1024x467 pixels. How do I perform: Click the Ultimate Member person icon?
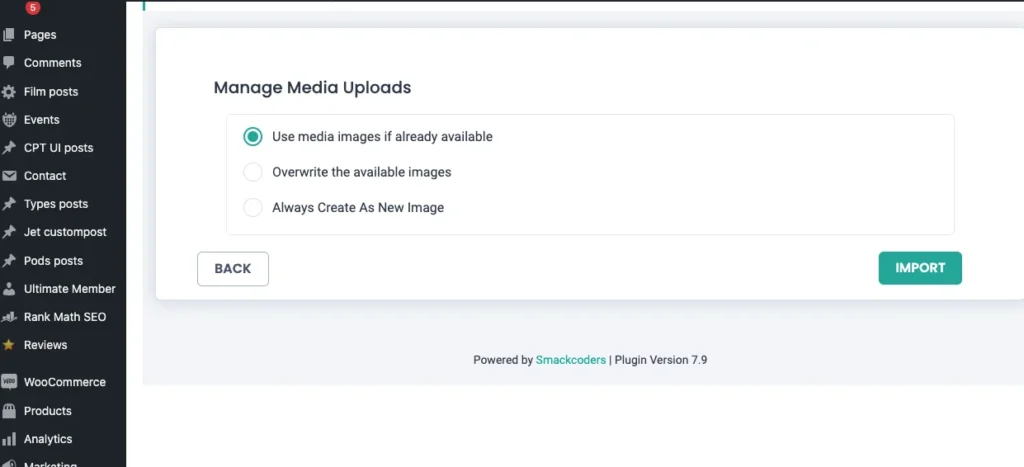tap(9, 289)
